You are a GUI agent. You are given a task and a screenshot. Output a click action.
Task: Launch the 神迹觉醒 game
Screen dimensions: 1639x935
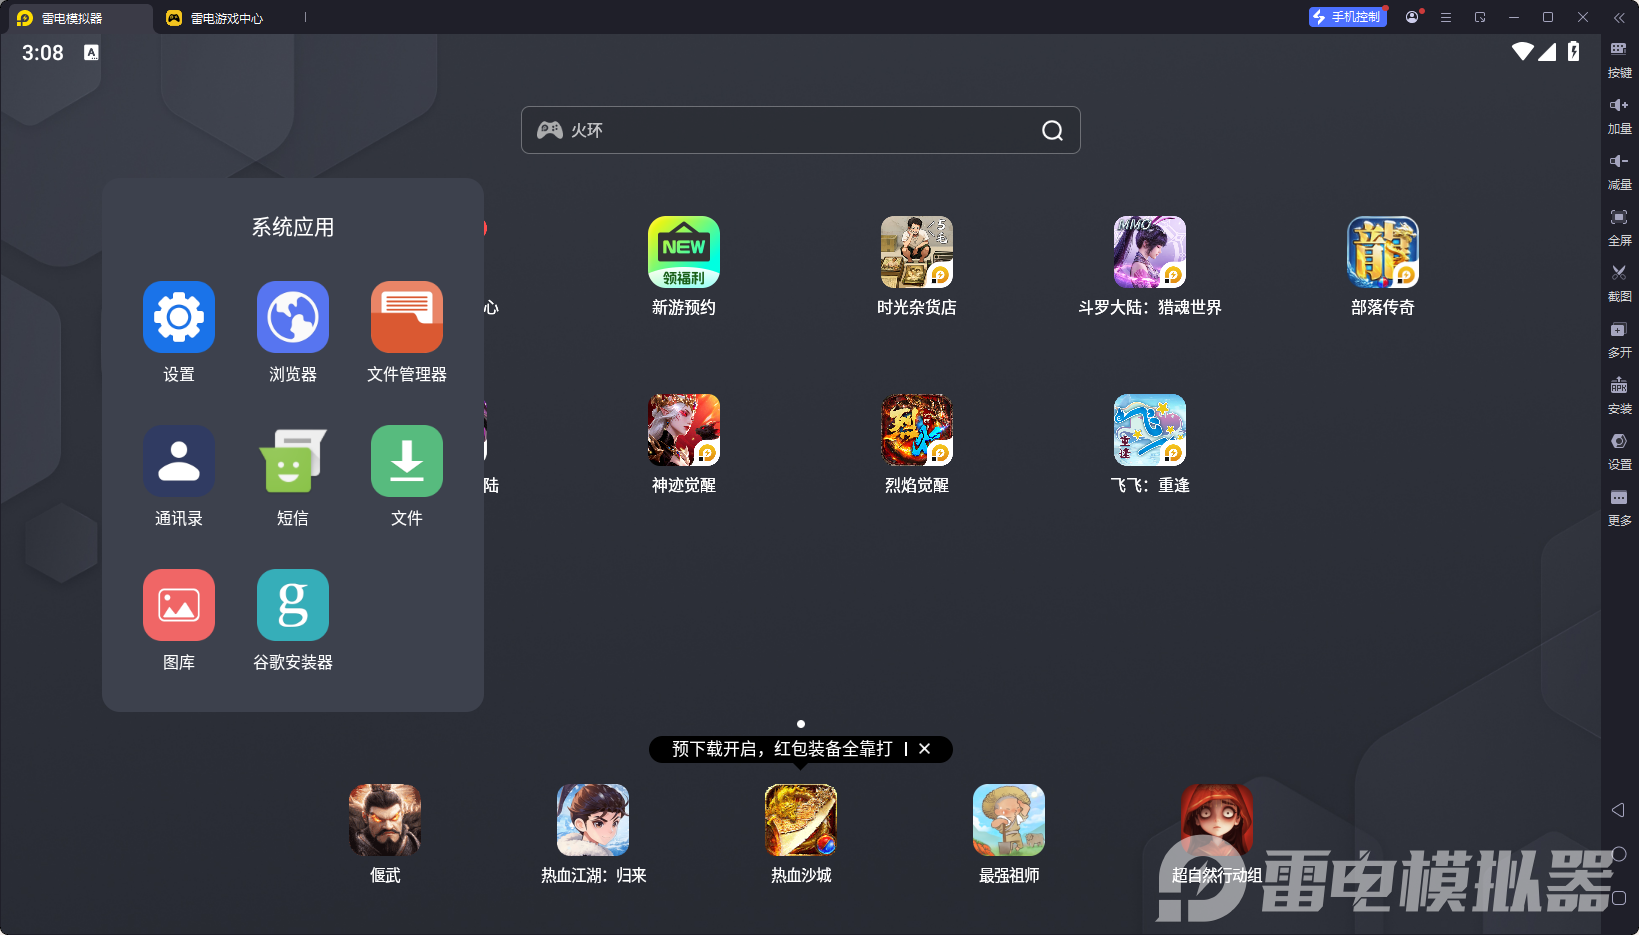(684, 430)
